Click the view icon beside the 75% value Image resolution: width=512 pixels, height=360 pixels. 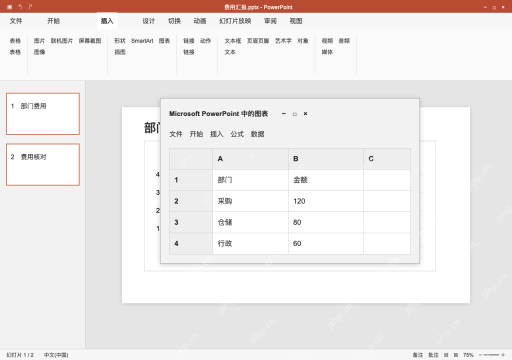tap(456, 355)
